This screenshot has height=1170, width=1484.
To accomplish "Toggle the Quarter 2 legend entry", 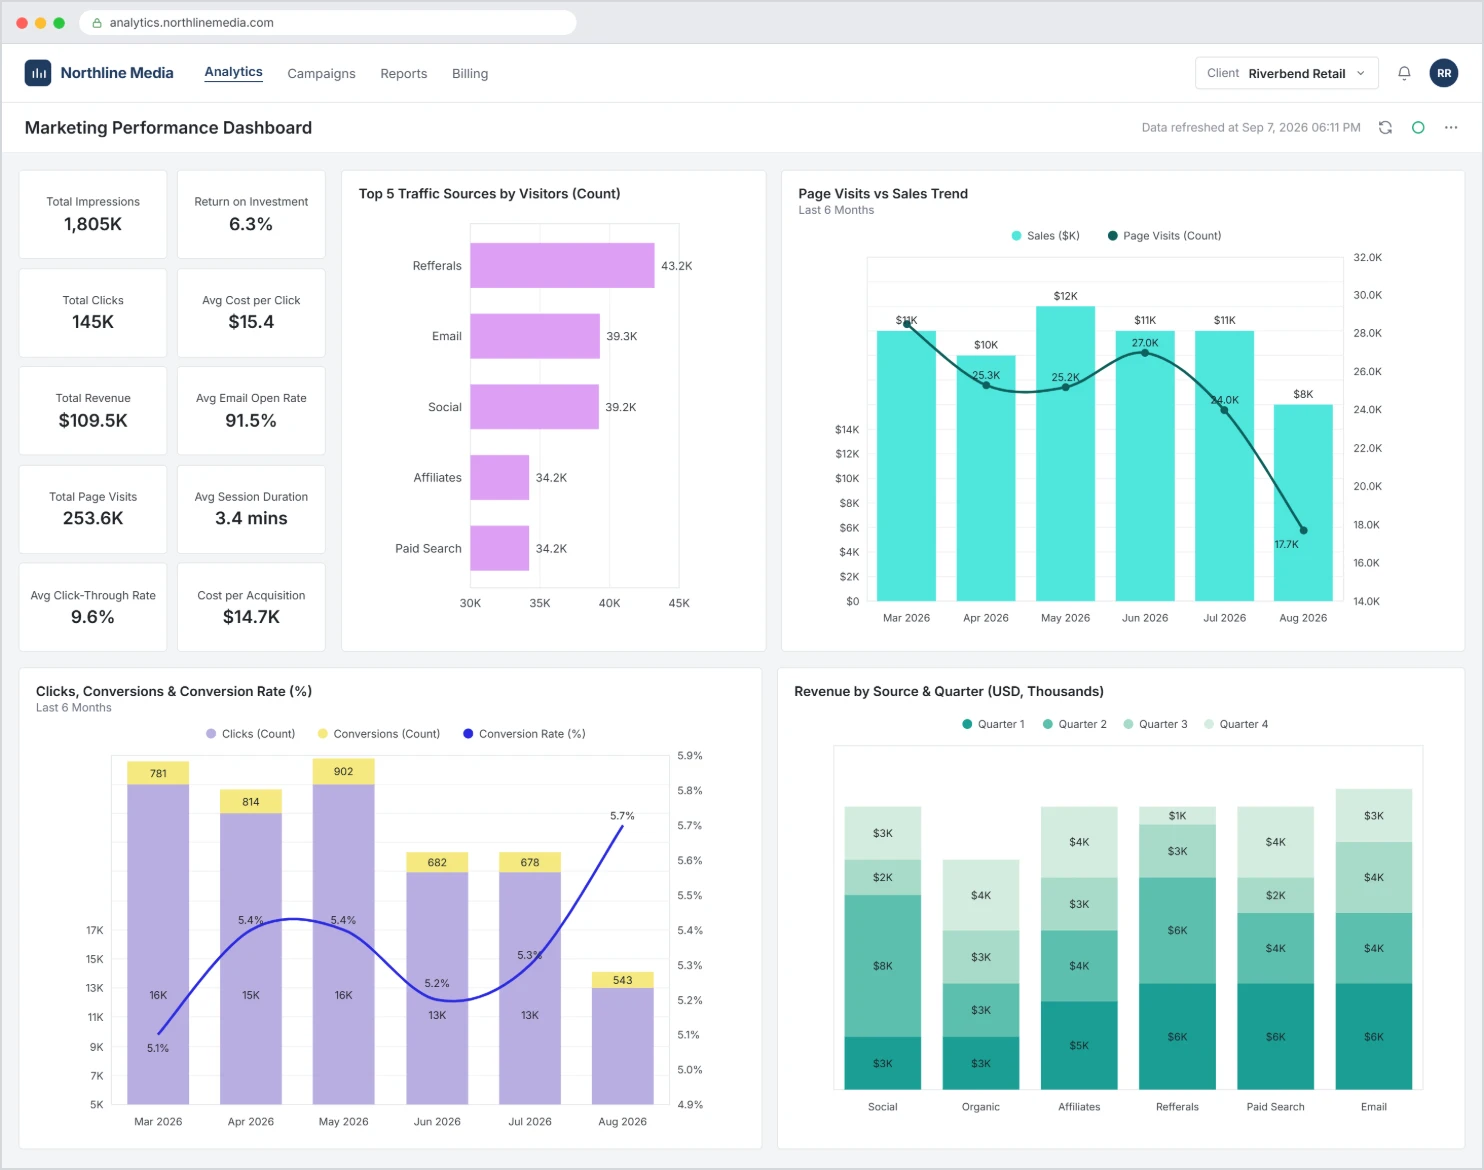I will point(1074,724).
